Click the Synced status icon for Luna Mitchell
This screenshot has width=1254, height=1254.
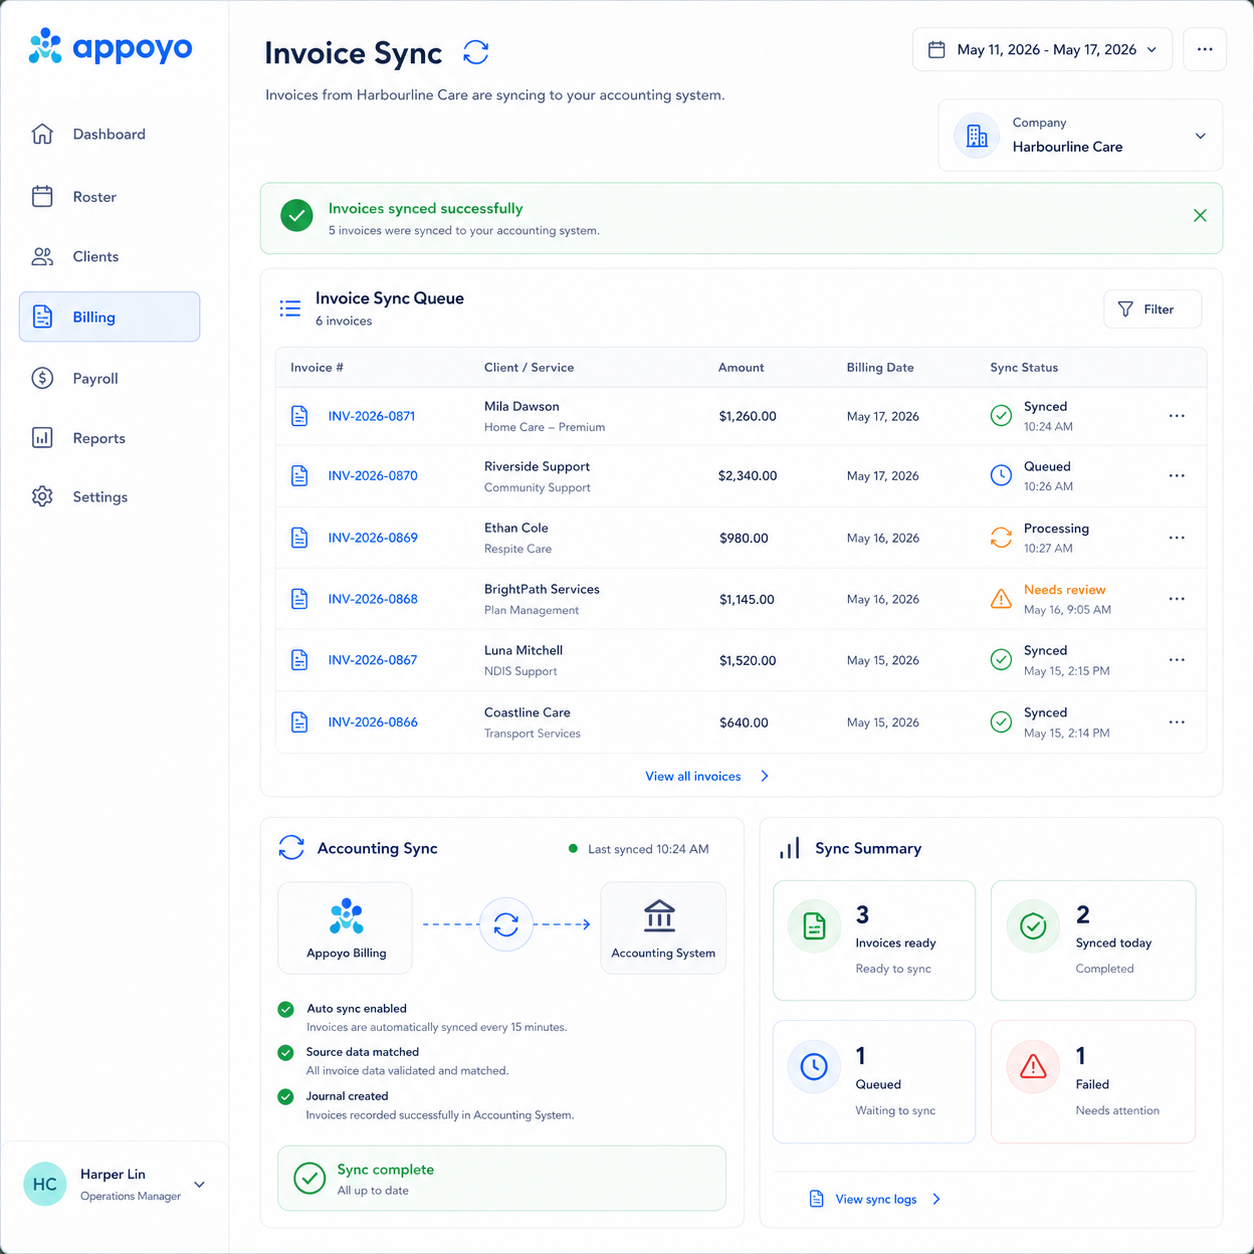click(x=1001, y=660)
